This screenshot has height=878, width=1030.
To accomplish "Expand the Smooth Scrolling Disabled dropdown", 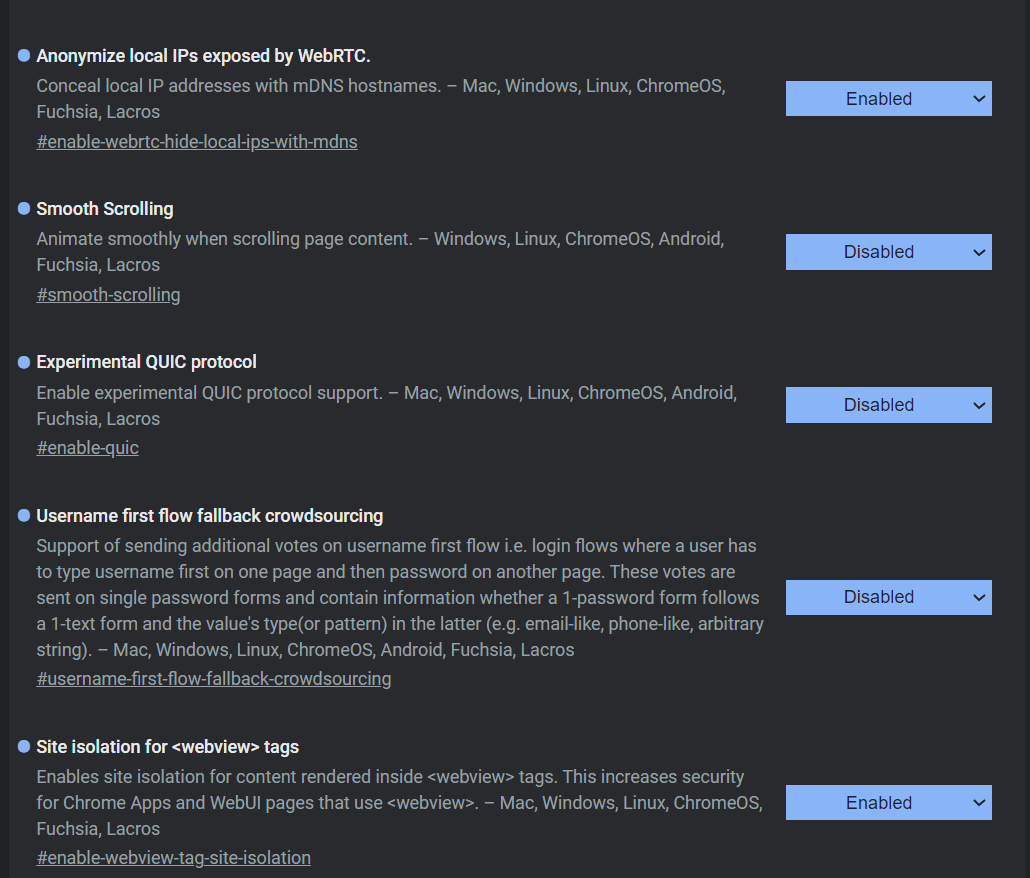I will 888,252.
